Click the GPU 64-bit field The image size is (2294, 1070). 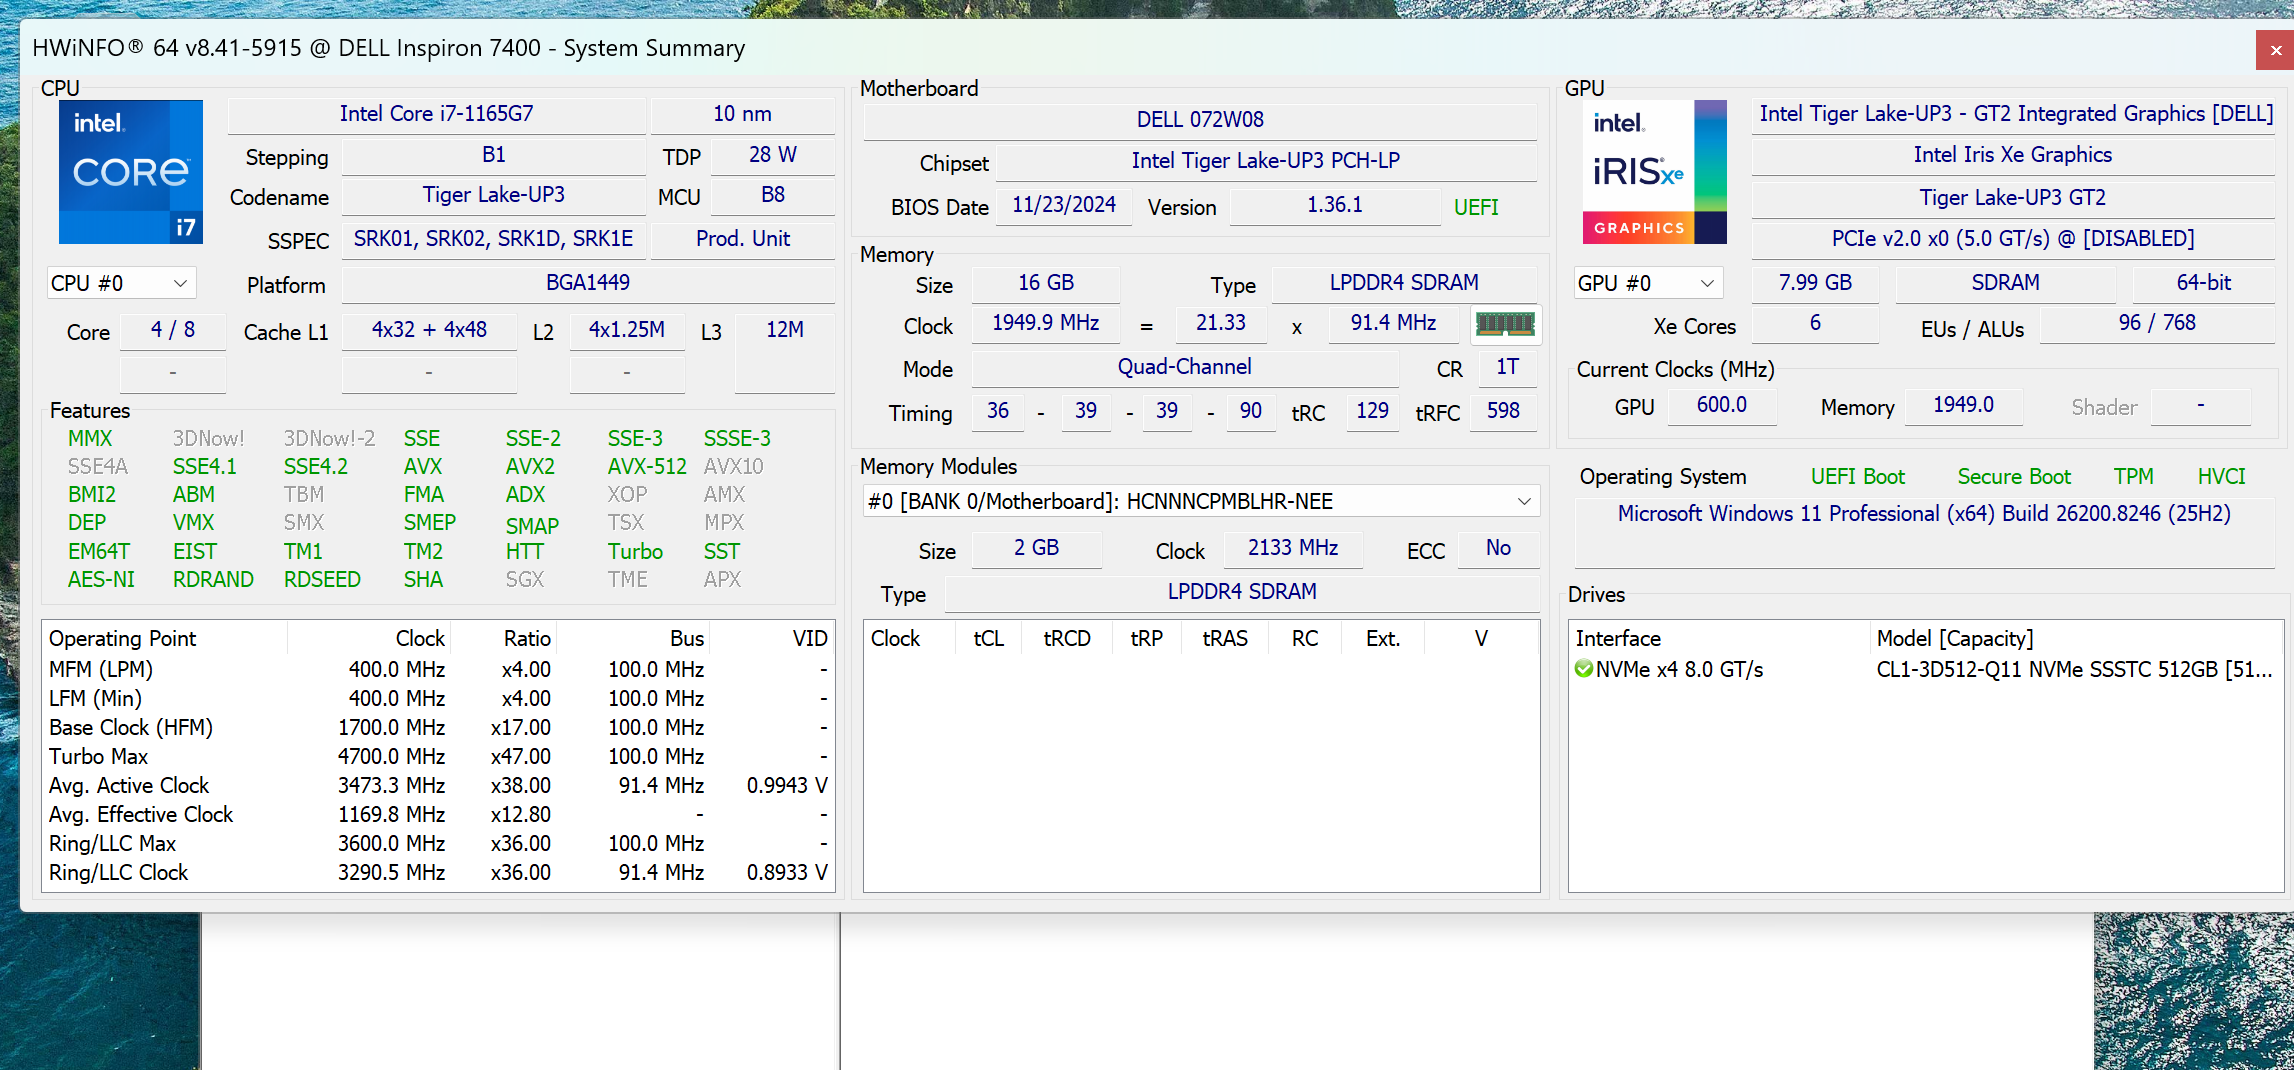click(2204, 283)
